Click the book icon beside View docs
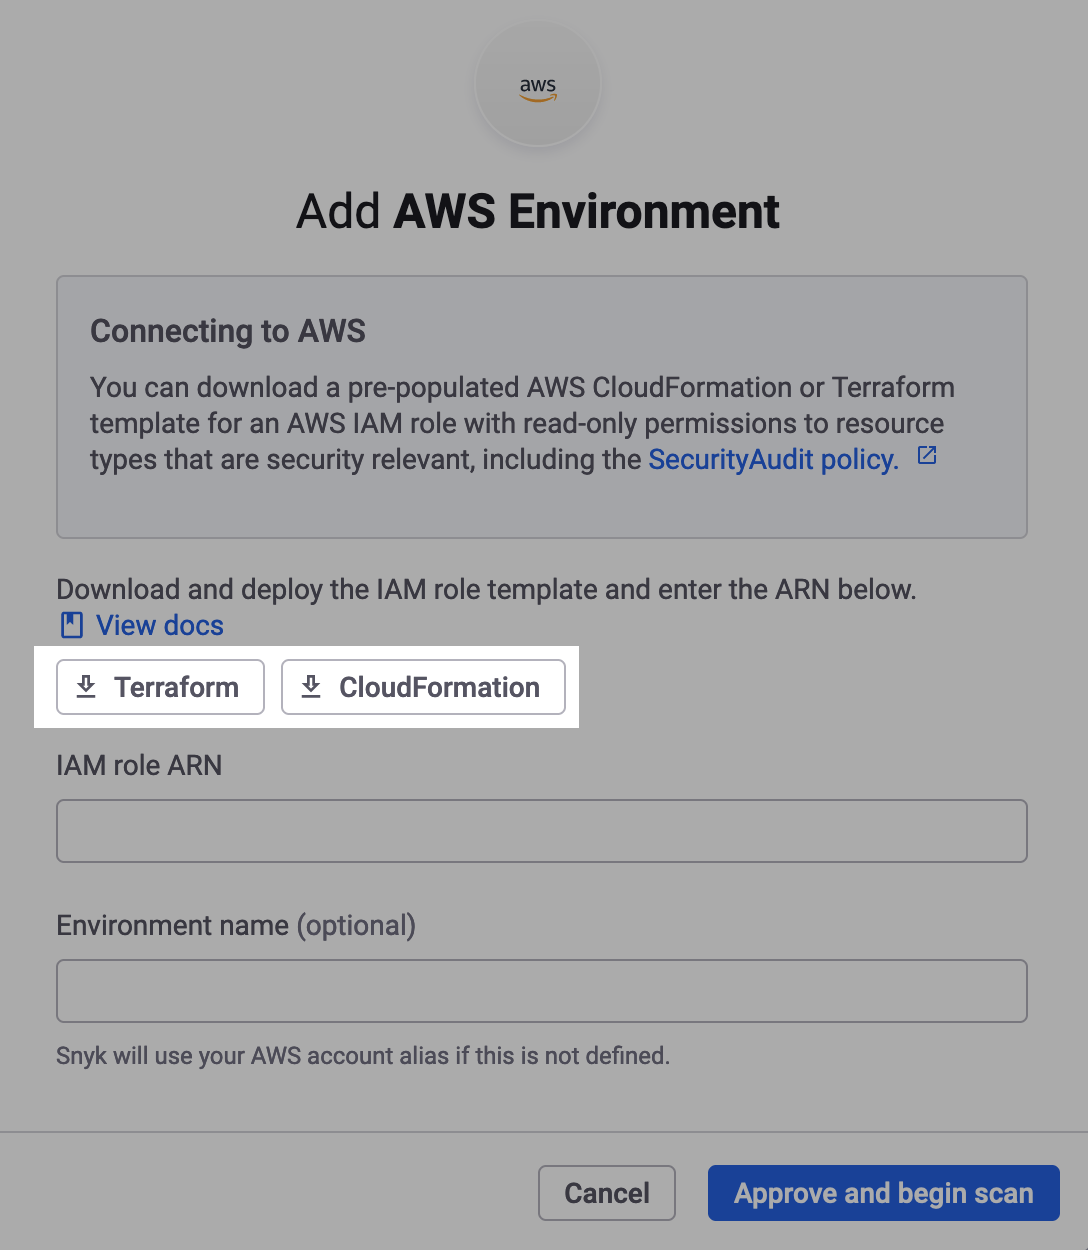Viewport: 1088px width, 1250px height. [72, 626]
